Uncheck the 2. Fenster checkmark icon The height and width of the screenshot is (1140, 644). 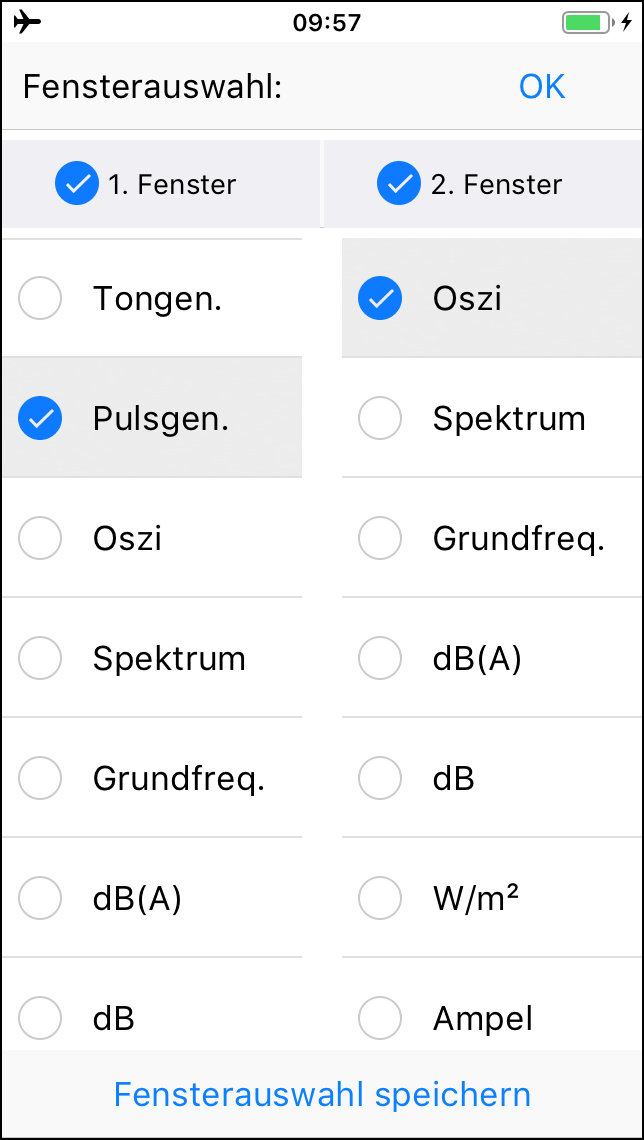[398, 184]
